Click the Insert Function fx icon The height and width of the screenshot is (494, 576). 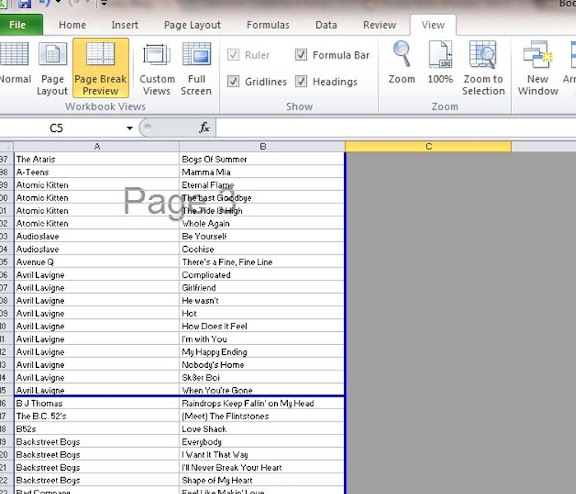(204, 128)
